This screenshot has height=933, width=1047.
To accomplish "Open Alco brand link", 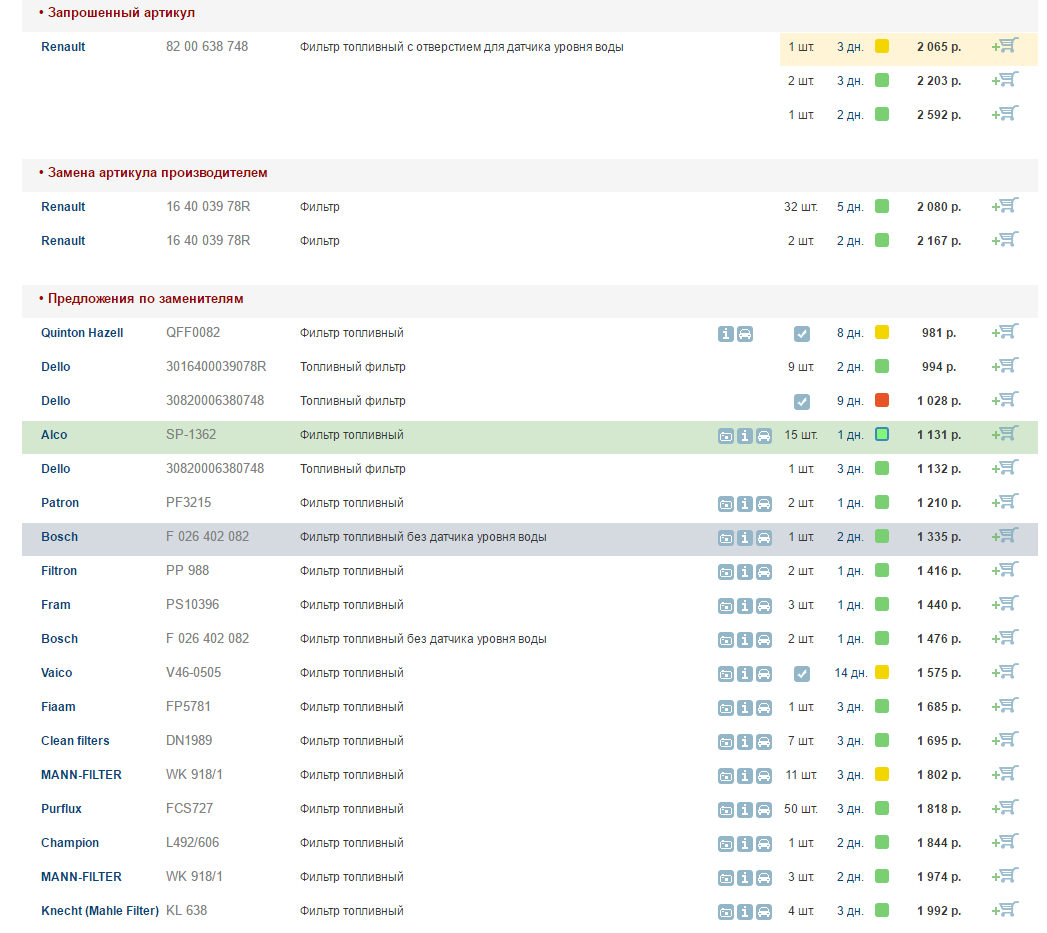I will 54,435.
